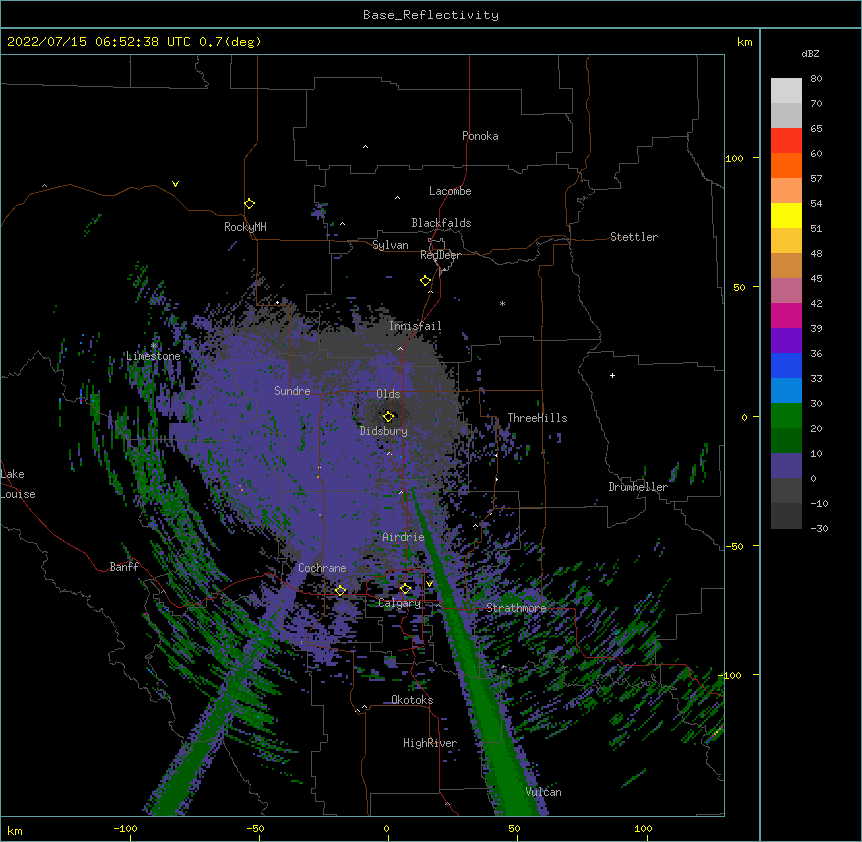Select the bright green swatch below 30 dBZ
The height and width of the screenshot is (842, 862).
click(786, 416)
